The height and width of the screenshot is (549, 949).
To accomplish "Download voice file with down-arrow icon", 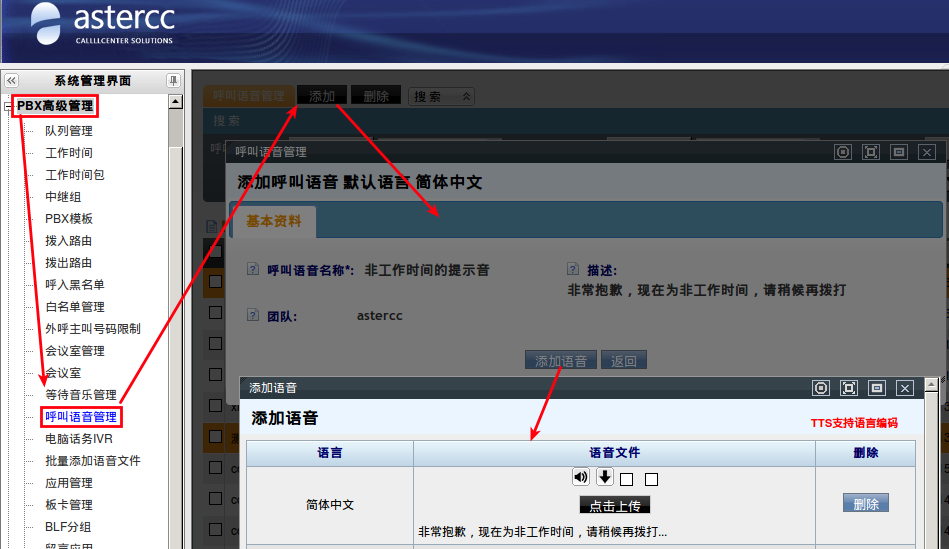I will click(605, 477).
